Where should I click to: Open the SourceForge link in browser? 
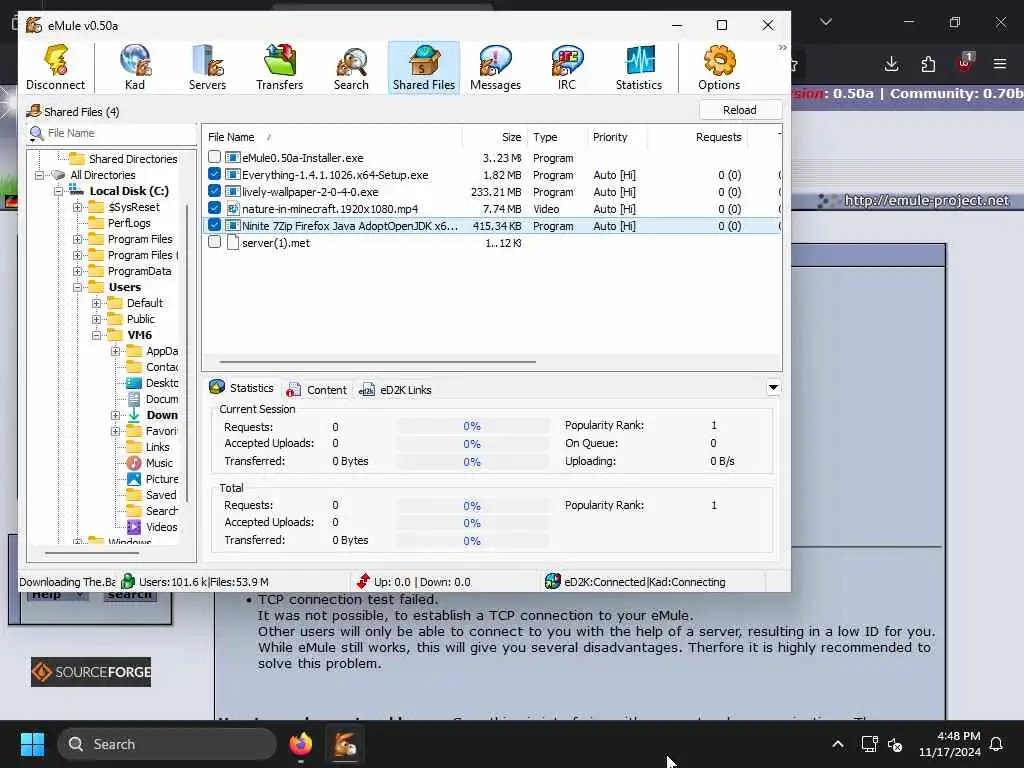(x=91, y=672)
